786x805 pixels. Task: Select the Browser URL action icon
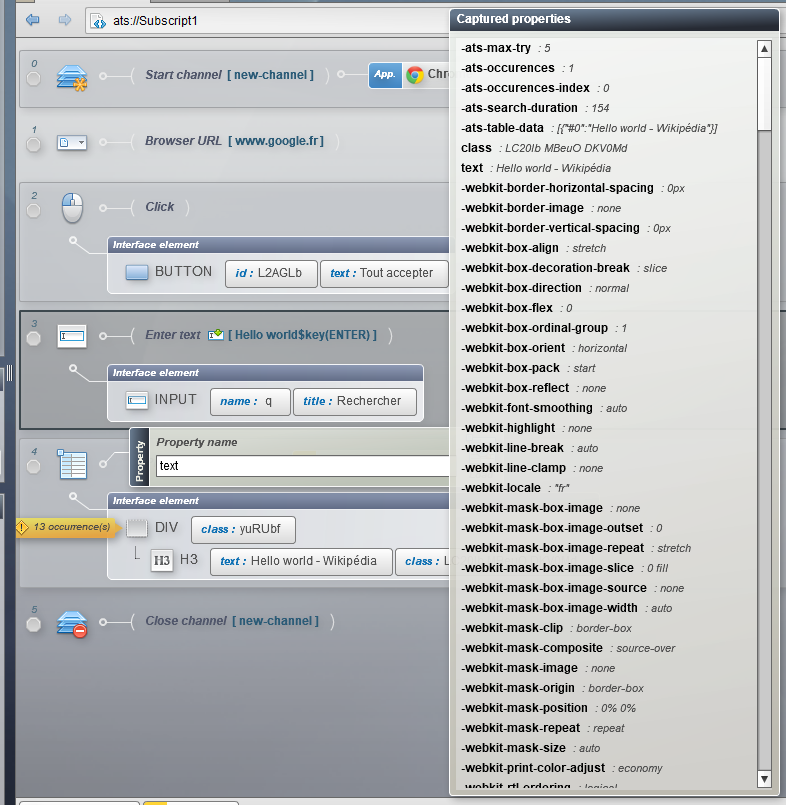[x=72, y=142]
